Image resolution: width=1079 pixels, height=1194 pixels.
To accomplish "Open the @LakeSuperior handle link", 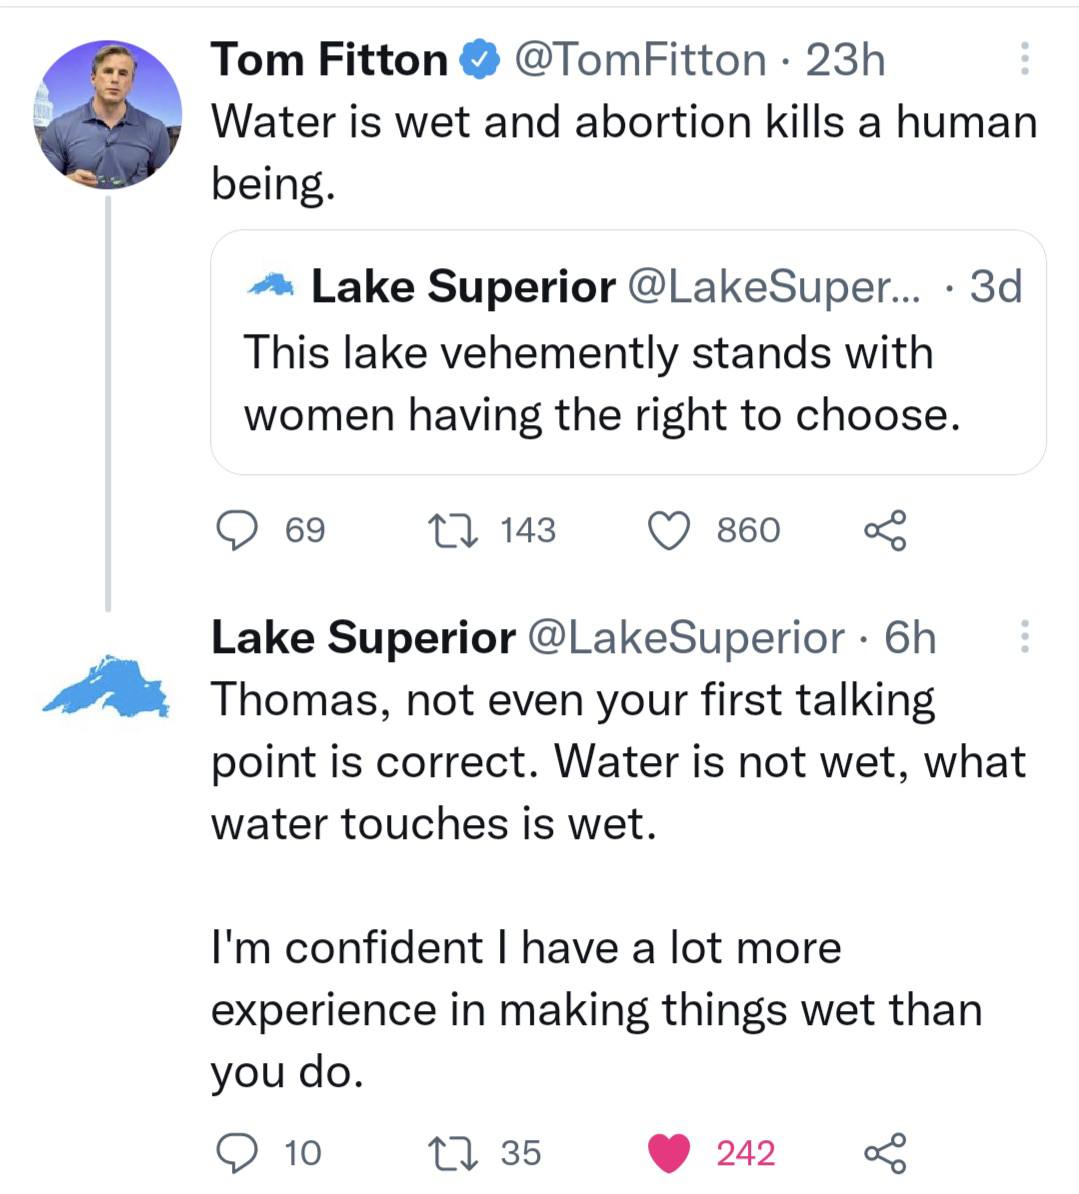I will coord(685,637).
